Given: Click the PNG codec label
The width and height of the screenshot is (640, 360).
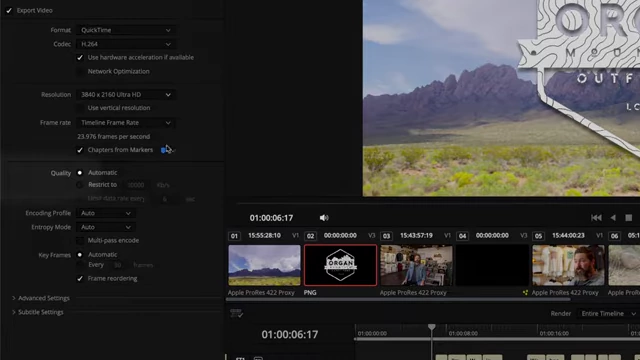Looking at the screenshot, I should [x=310, y=293].
